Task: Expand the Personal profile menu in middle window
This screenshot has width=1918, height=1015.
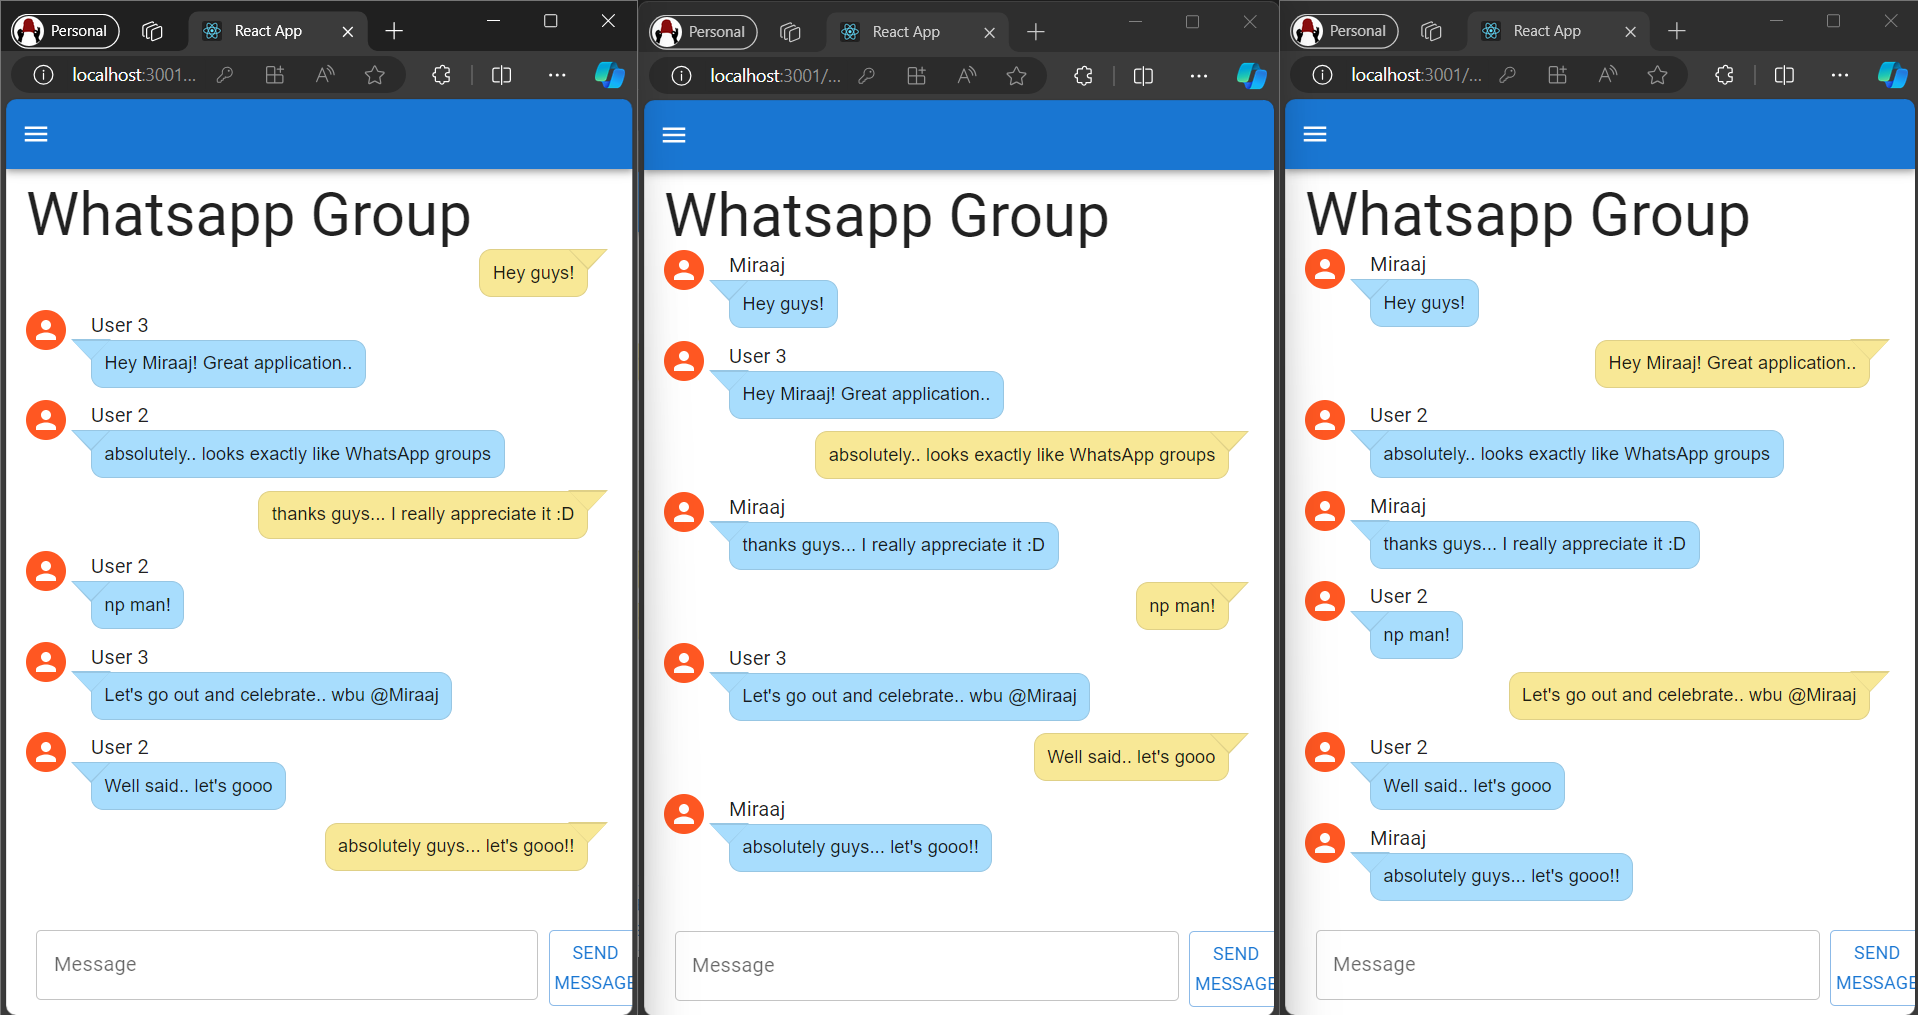Action: coord(703,32)
